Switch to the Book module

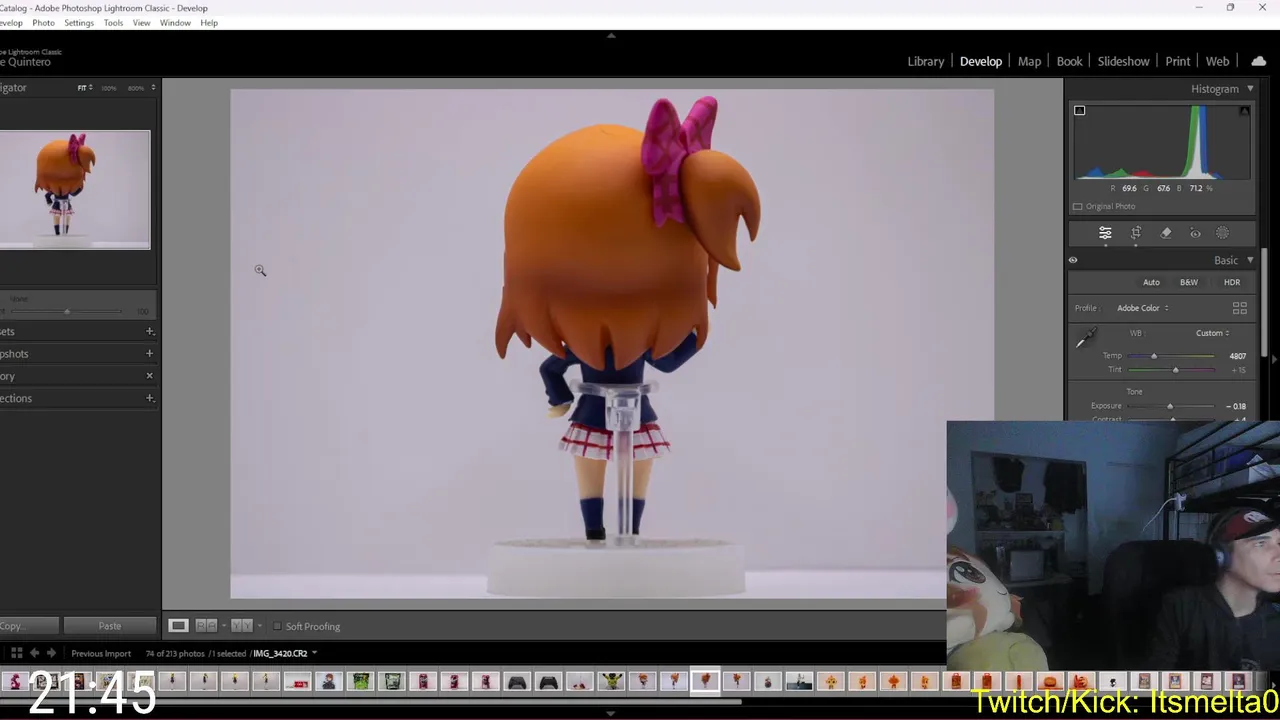1069,61
